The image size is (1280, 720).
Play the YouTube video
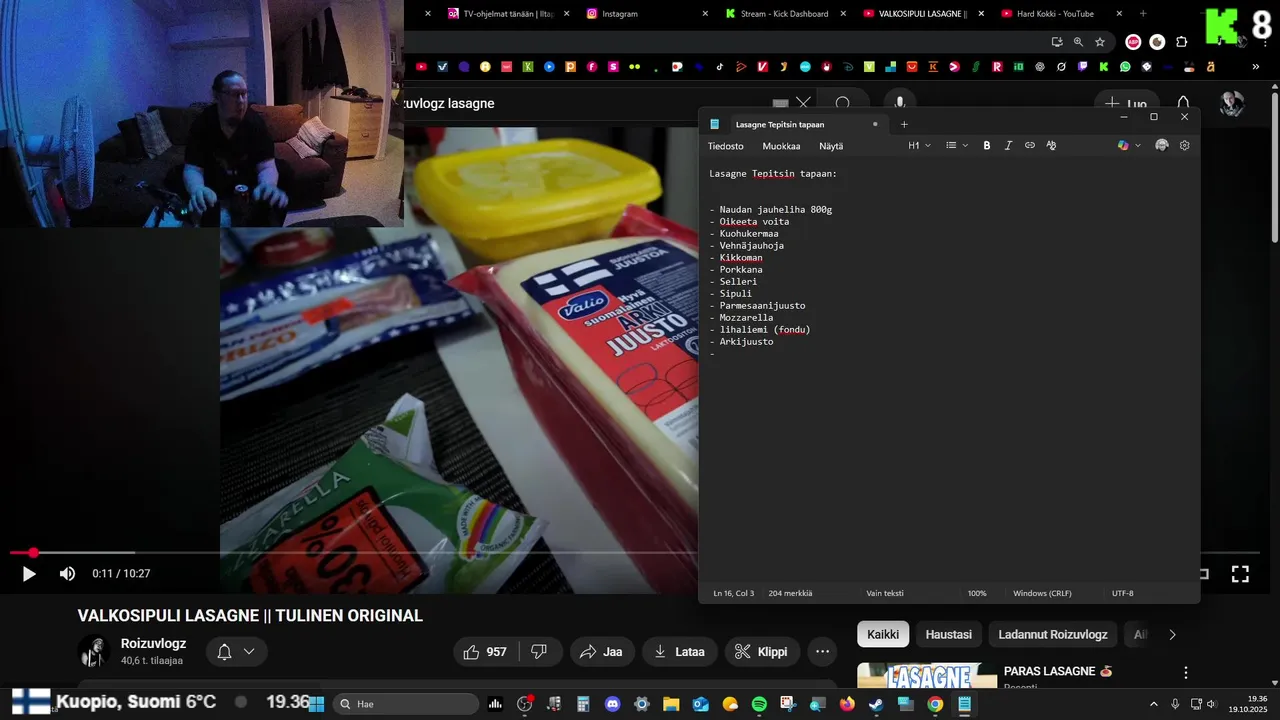(x=29, y=574)
